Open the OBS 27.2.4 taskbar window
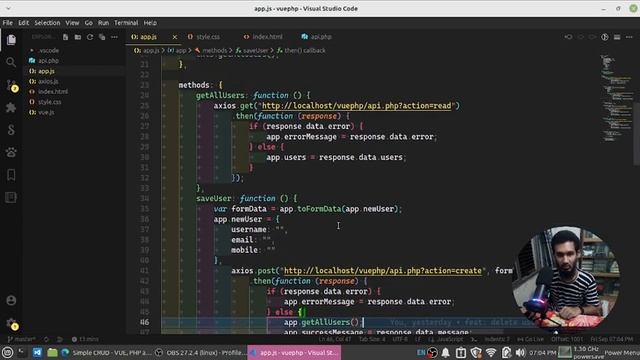Image resolution: width=640 pixels, height=360 pixels. 200,353
